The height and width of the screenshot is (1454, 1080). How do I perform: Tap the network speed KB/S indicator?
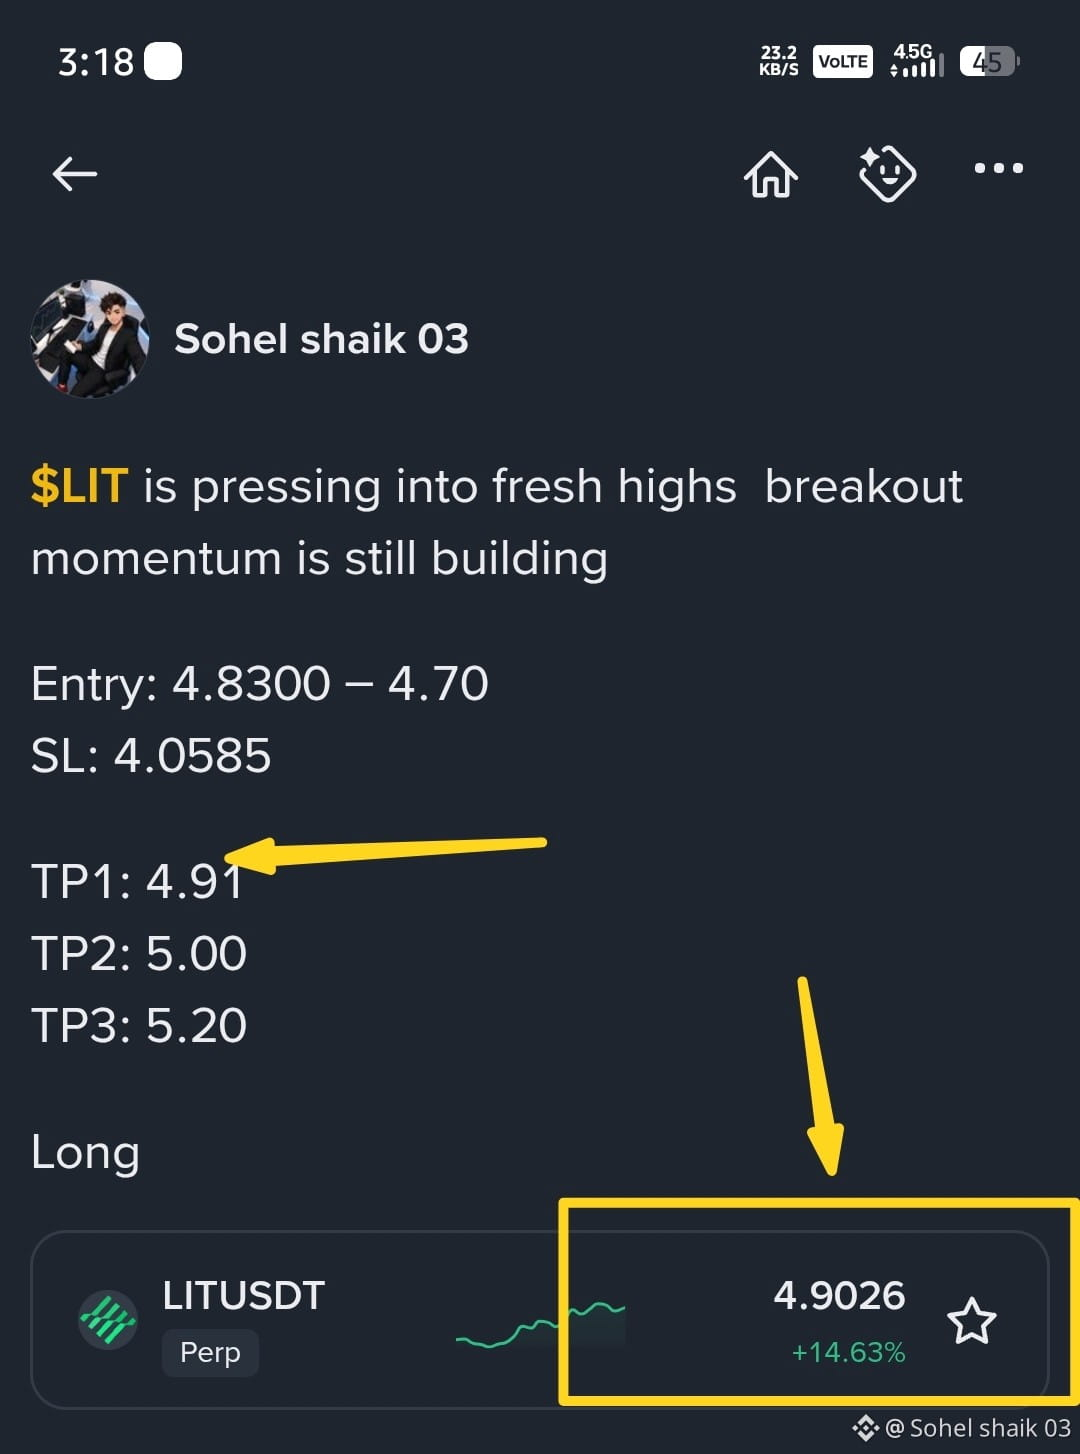point(779,60)
